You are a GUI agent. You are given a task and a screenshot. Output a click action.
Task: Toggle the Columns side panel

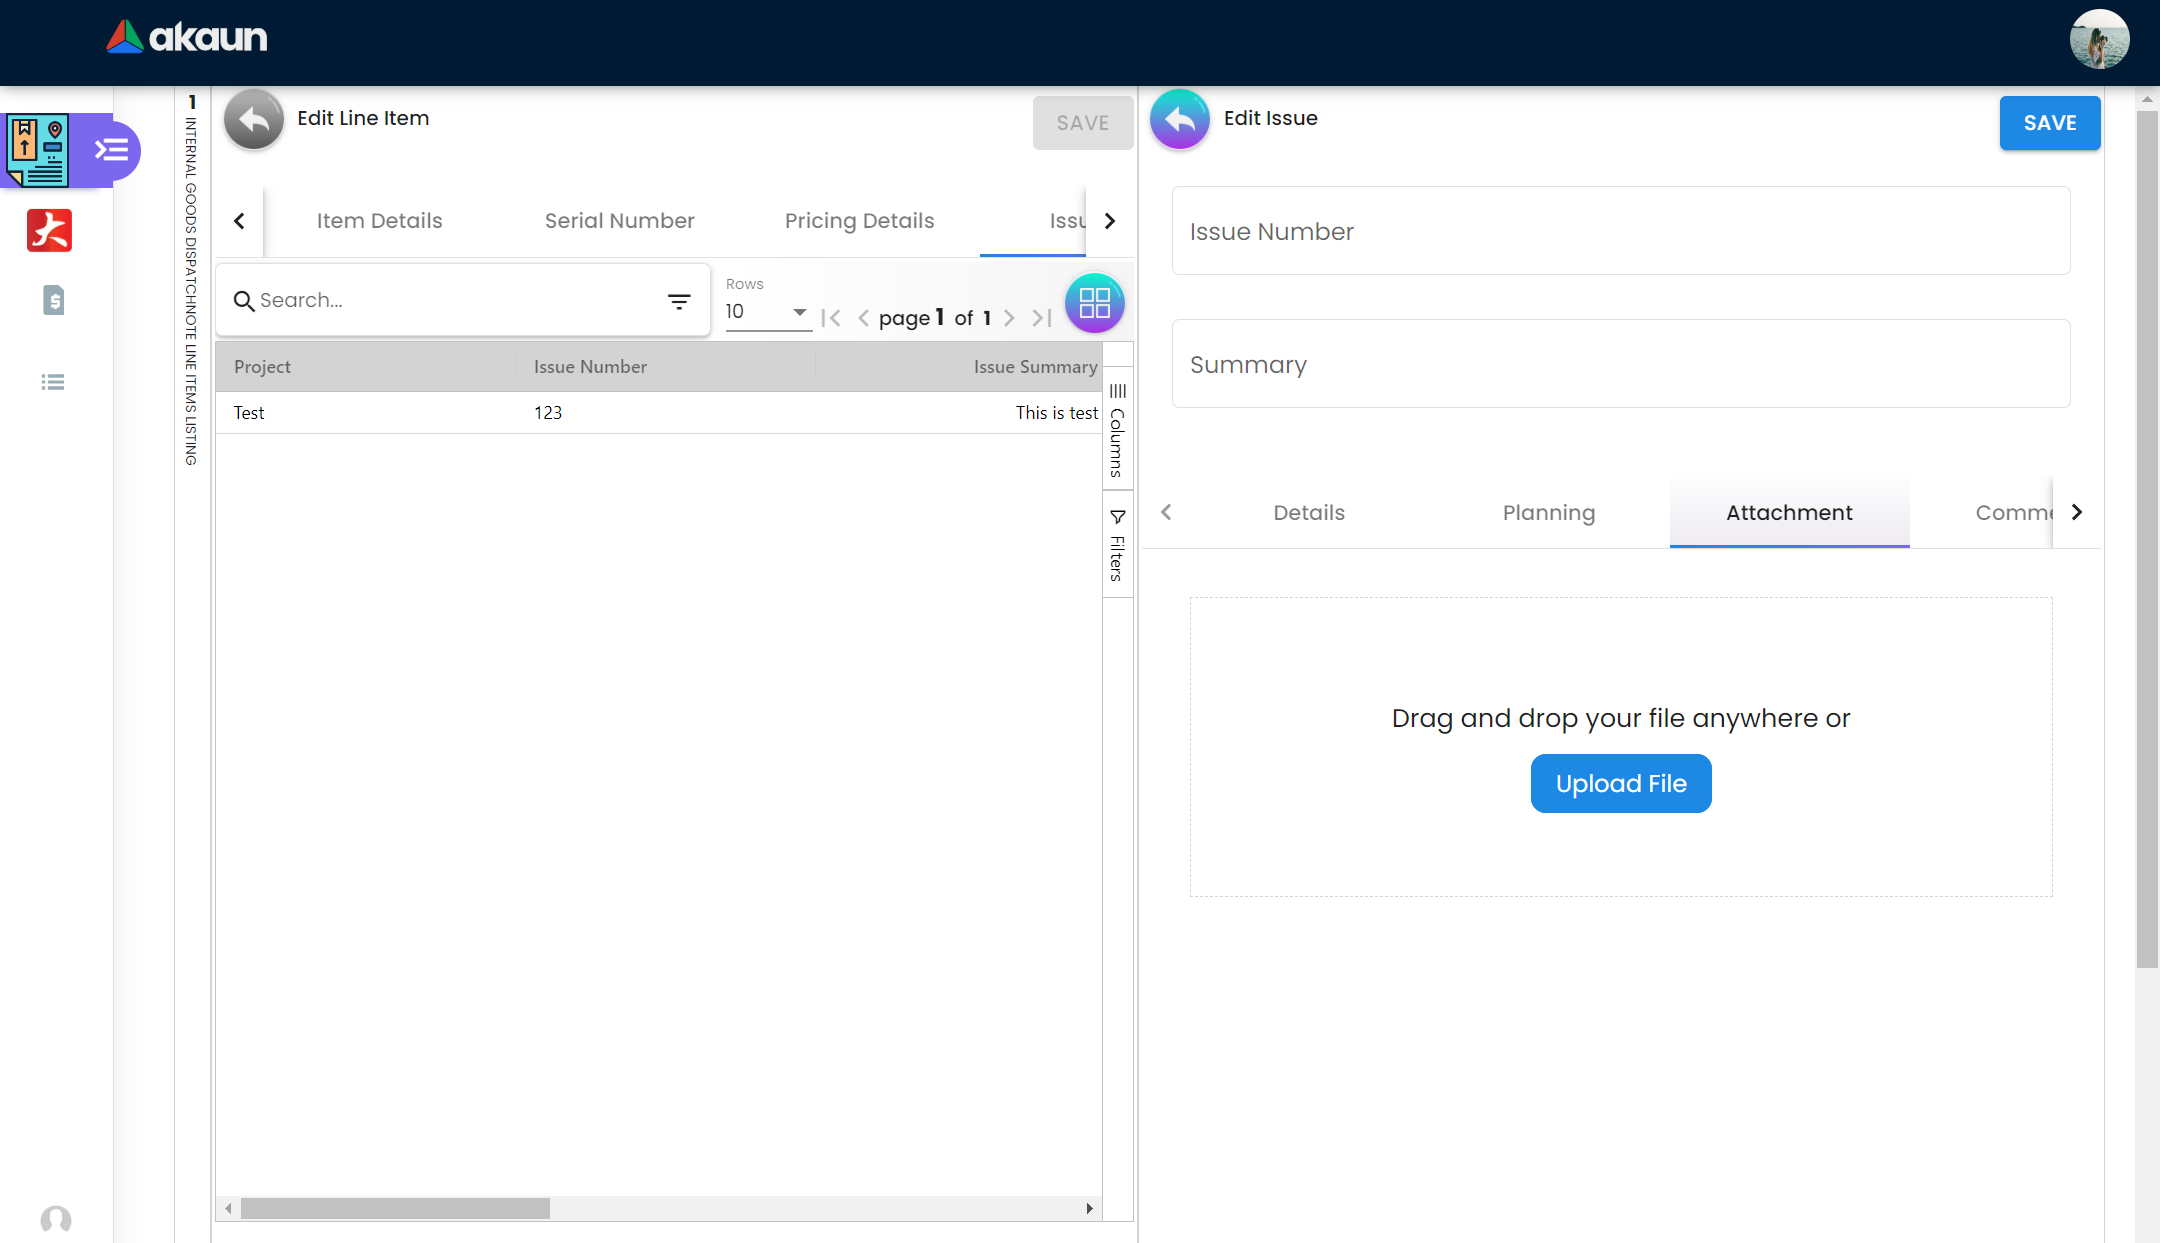[1117, 430]
